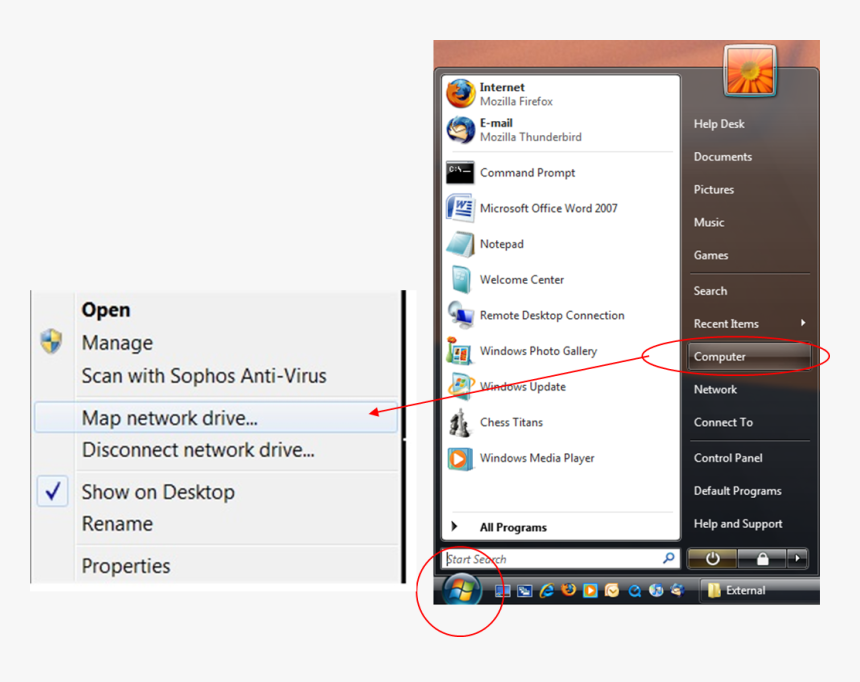The image size is (860, 682).
Task: Open QuickTime from the quick launch bar
Action: coord(634,591)
